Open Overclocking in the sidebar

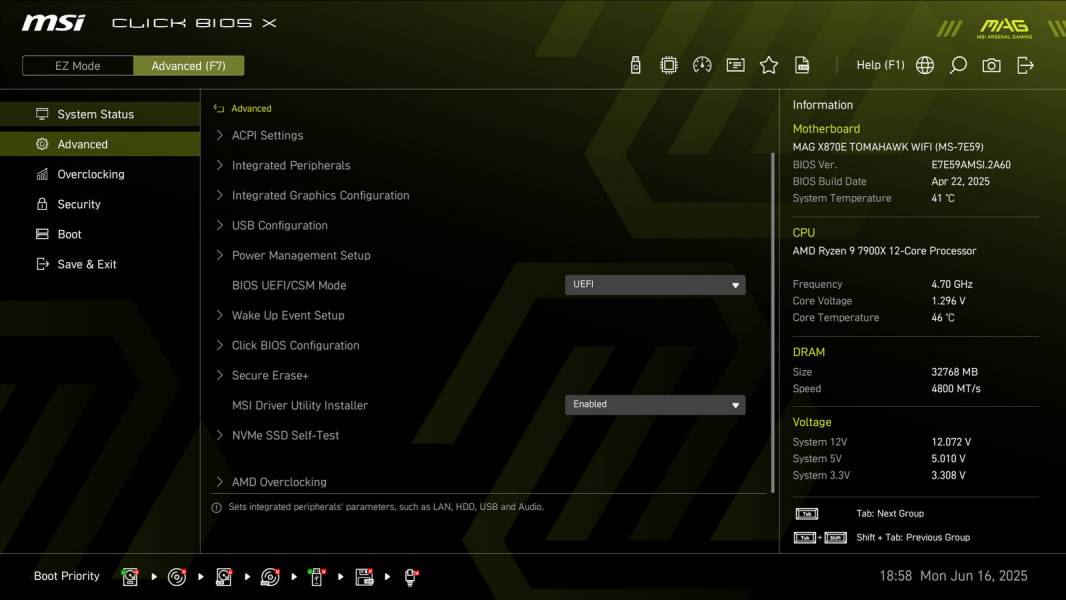(x=100, y=174)
